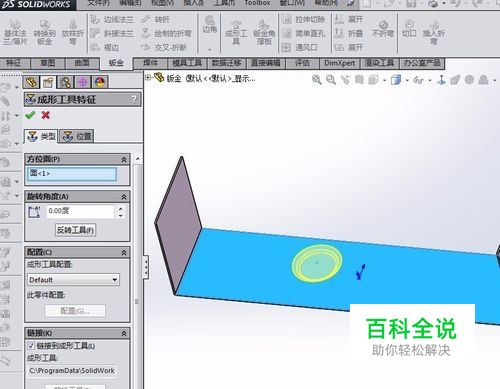Select the Extruded Cut (拉伸切除) tool
500x389 pixels.
[303, 20]
